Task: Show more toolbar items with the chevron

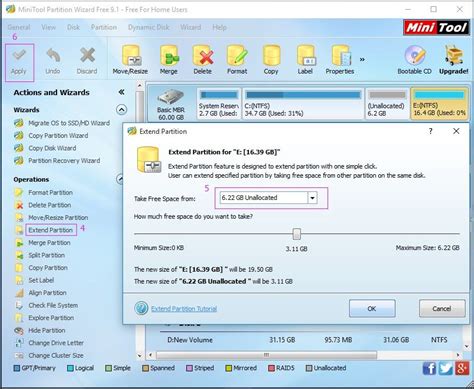Action: tap(362, 60)
